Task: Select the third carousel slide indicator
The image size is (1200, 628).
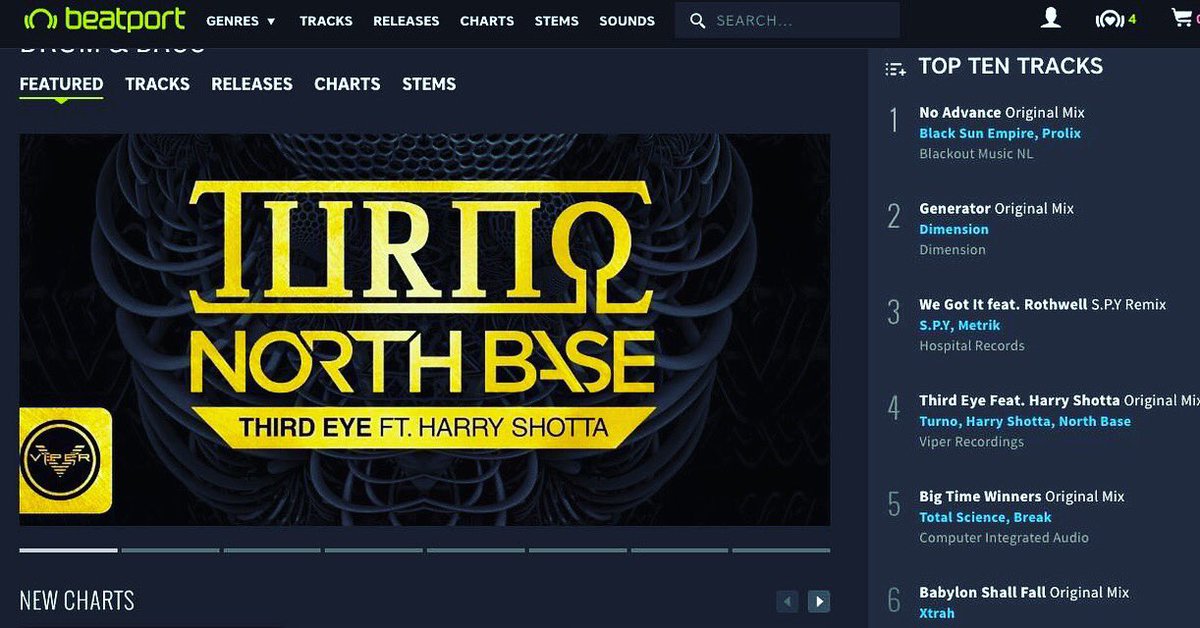Action: [x=272, y=550]
